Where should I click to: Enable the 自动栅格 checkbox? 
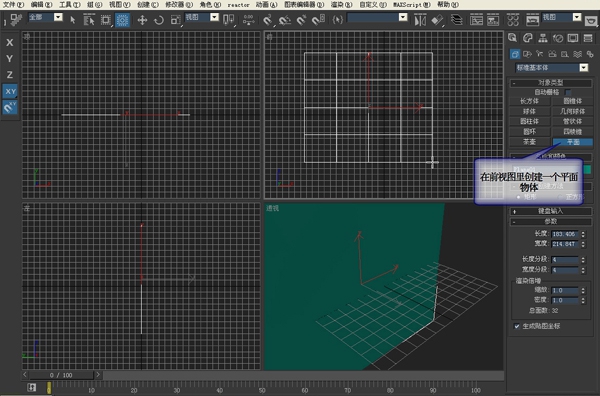click(x=568, y=92)
